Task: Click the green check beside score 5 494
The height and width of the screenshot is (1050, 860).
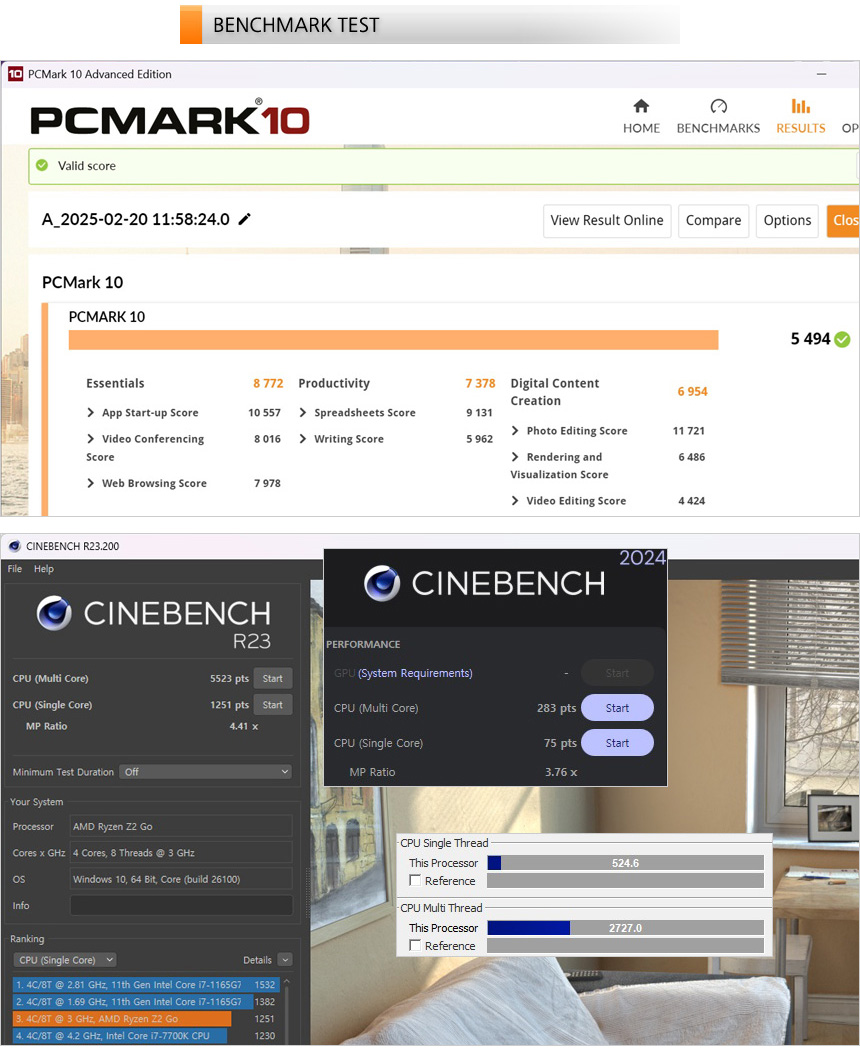Action: point(842,339)
